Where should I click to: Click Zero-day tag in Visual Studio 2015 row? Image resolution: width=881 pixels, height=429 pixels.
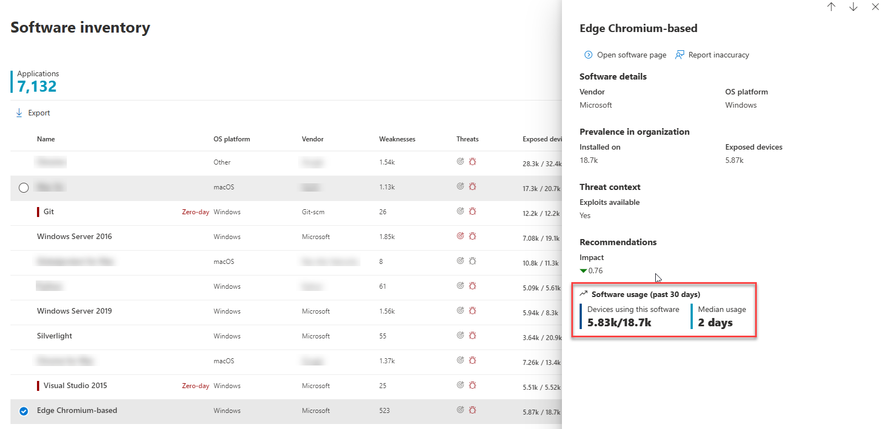pyautogui.click(x=196, y=386)
